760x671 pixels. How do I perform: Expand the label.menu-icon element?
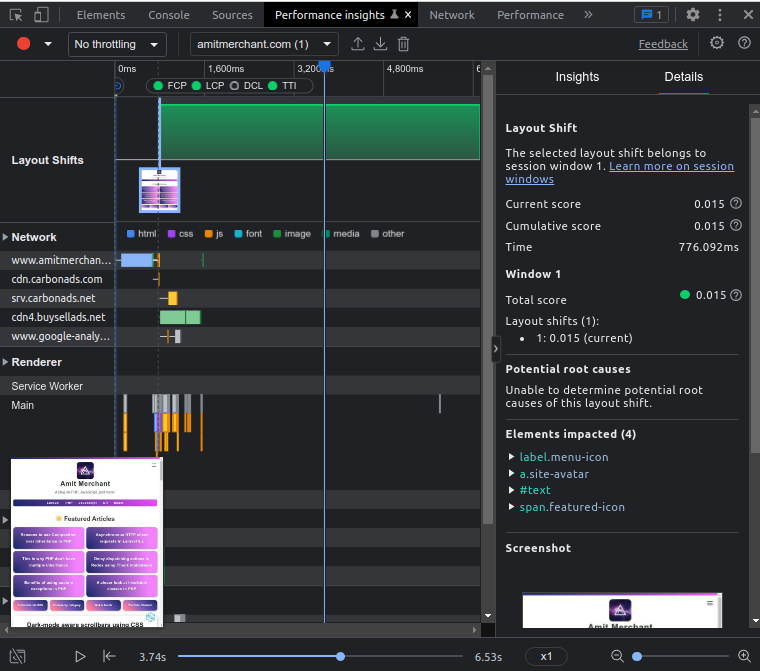[x=511, y=457]
